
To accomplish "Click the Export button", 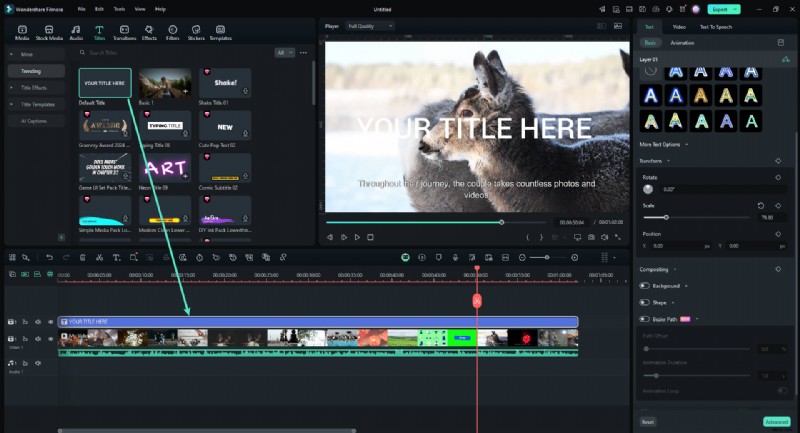I will 723,9.
